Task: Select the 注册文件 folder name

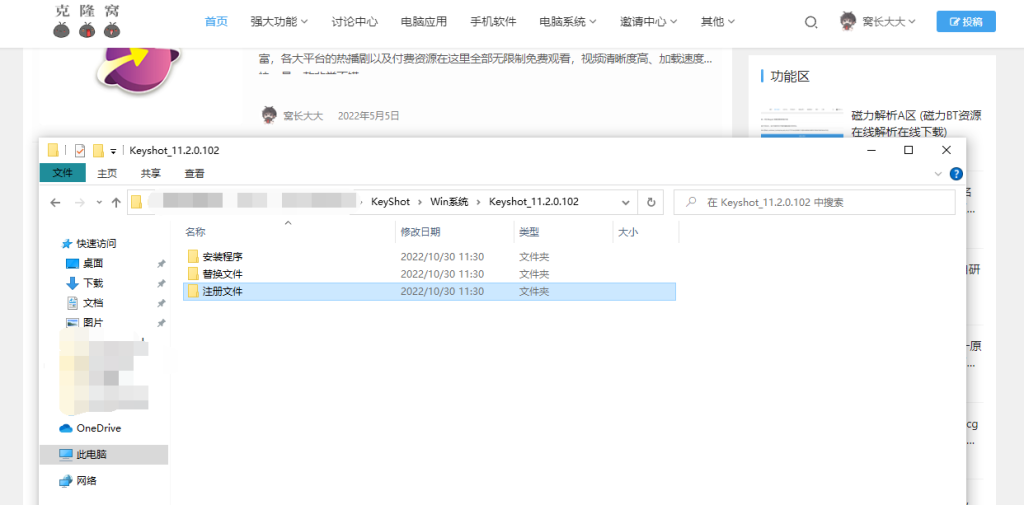Action: 223,291
